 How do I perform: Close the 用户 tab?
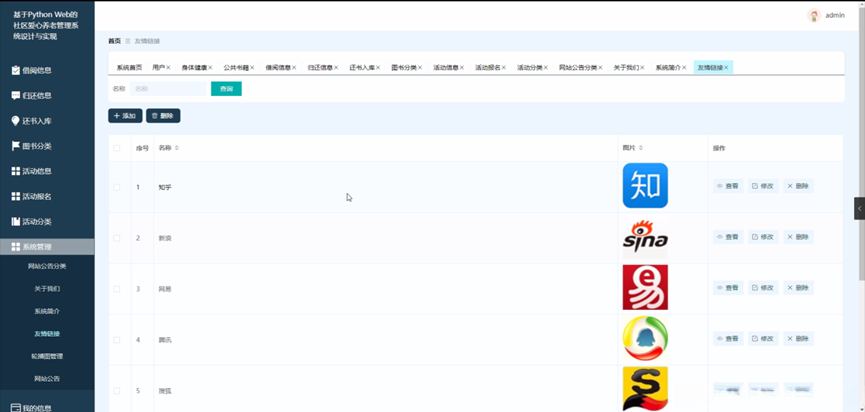click(x=168, y=68)
